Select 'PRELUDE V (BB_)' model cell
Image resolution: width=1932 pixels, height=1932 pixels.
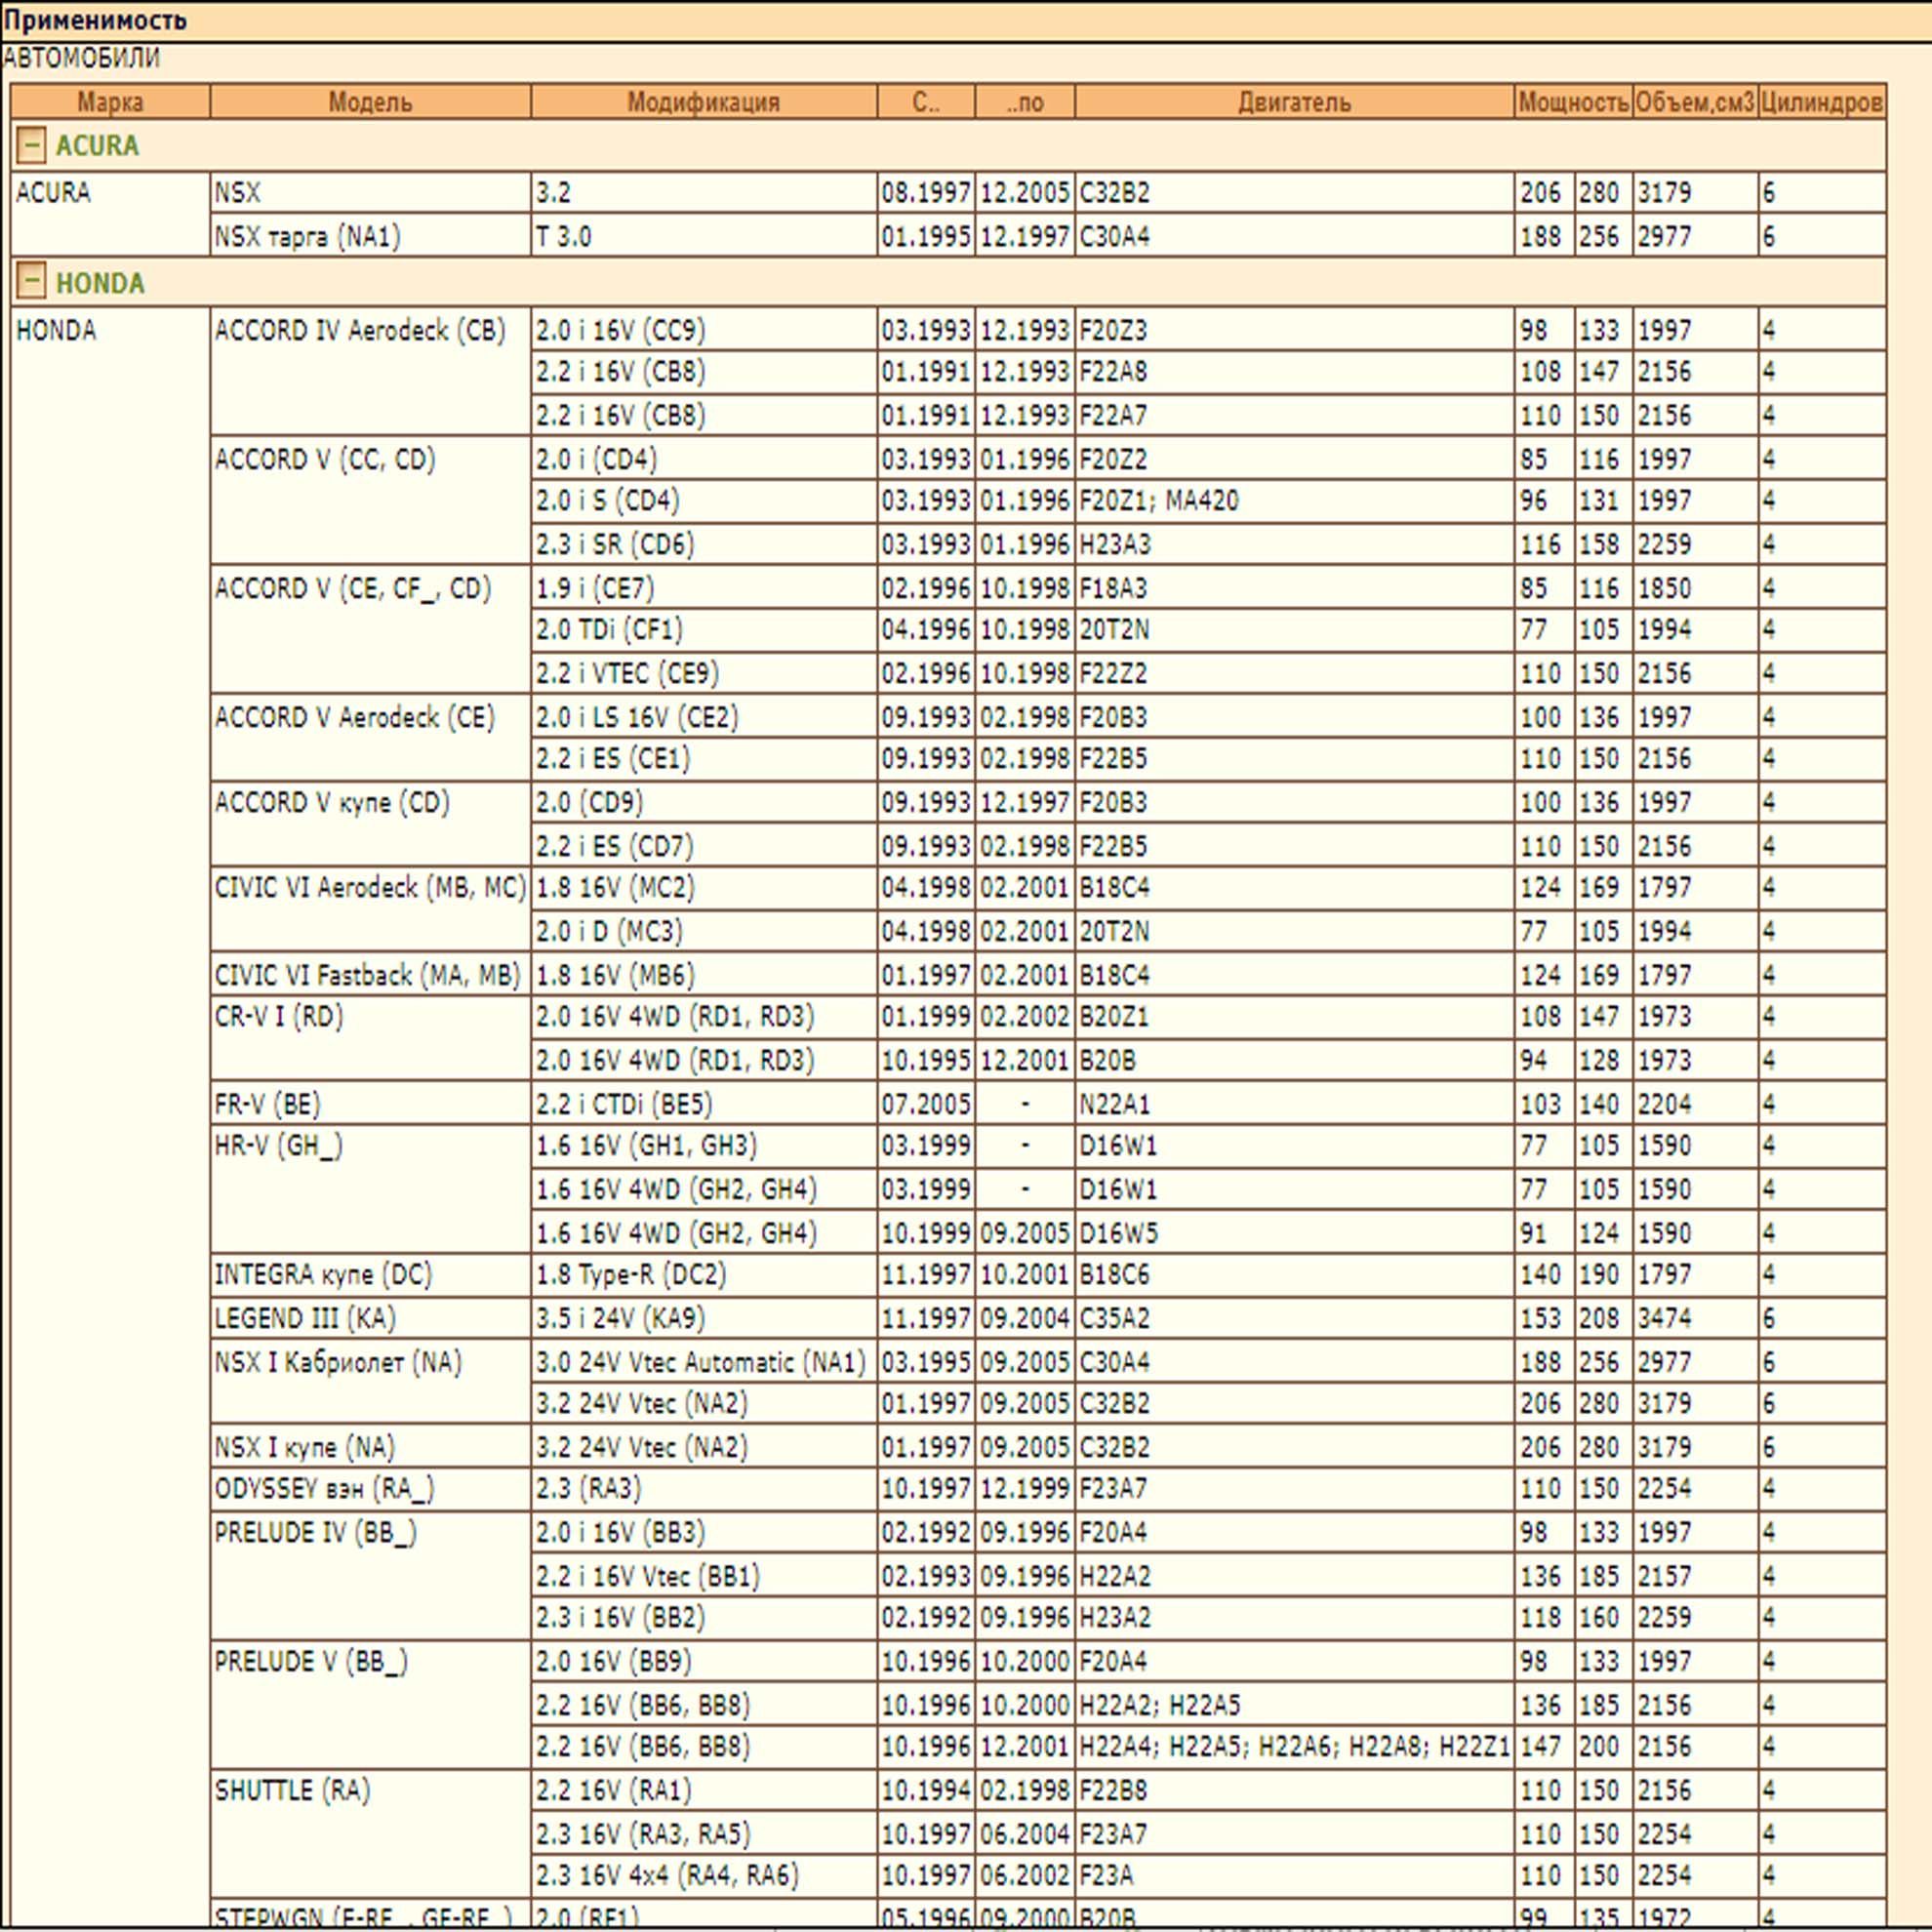[x=370, y=1704]
